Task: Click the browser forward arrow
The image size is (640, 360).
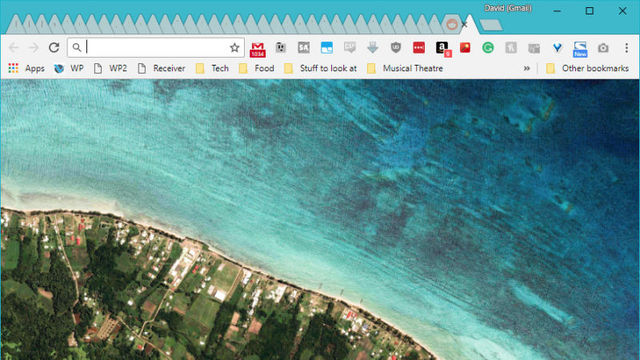Action: coord(33,47)
